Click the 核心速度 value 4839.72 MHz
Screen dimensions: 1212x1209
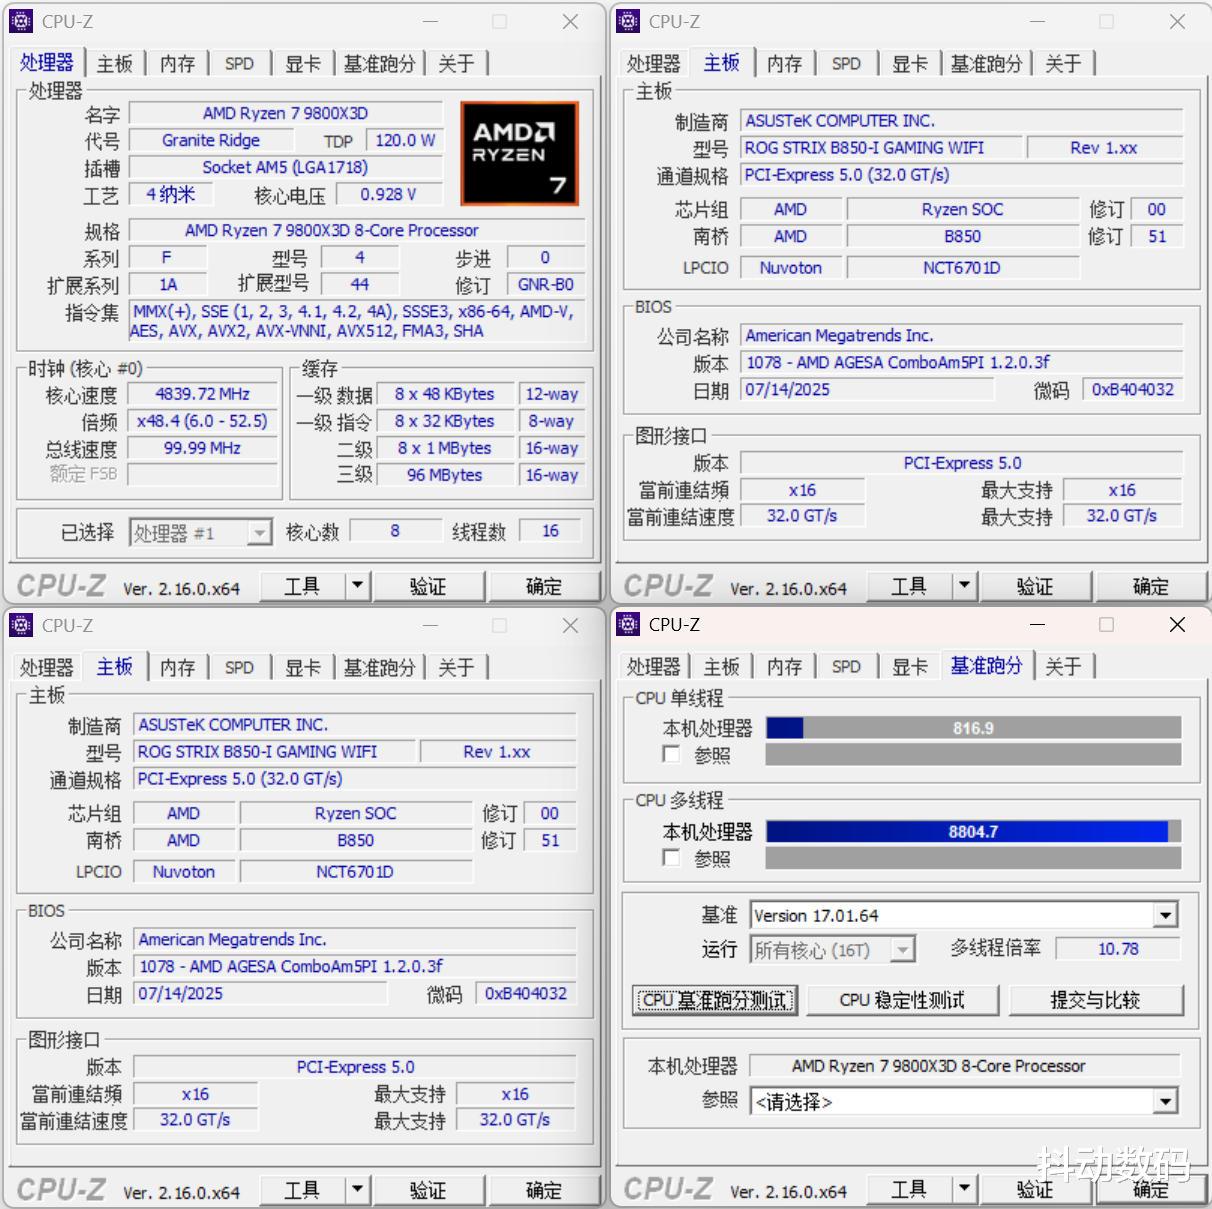[202, 394]
